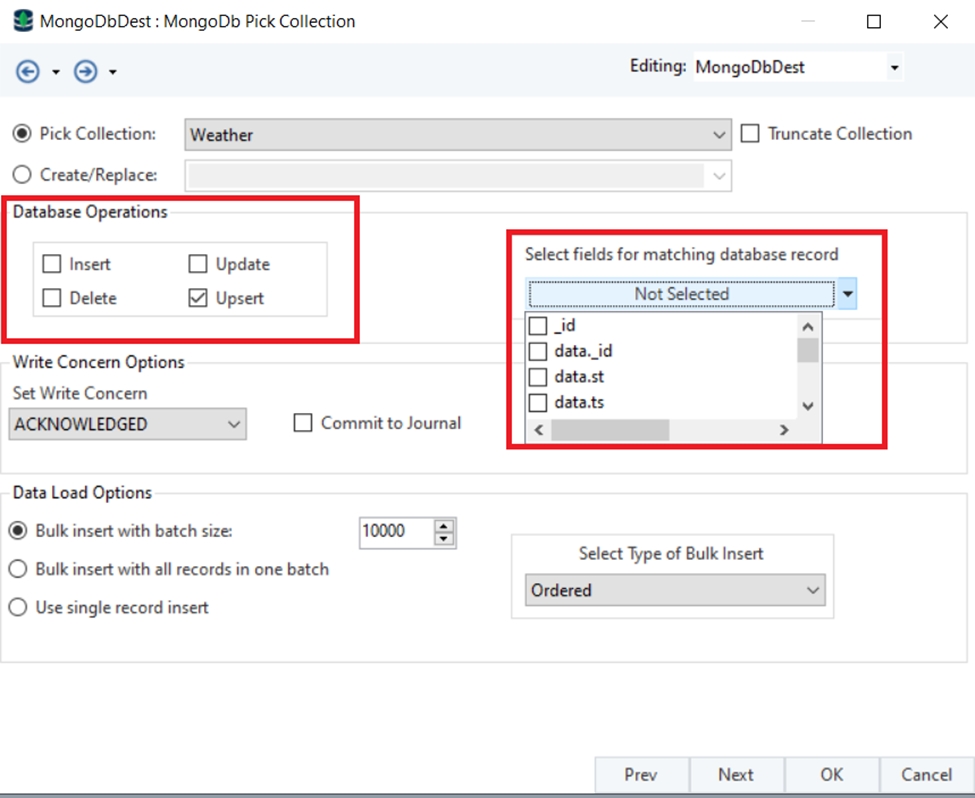Check the data.st field checkbox
975x798 pixels.
pos(538,377)
